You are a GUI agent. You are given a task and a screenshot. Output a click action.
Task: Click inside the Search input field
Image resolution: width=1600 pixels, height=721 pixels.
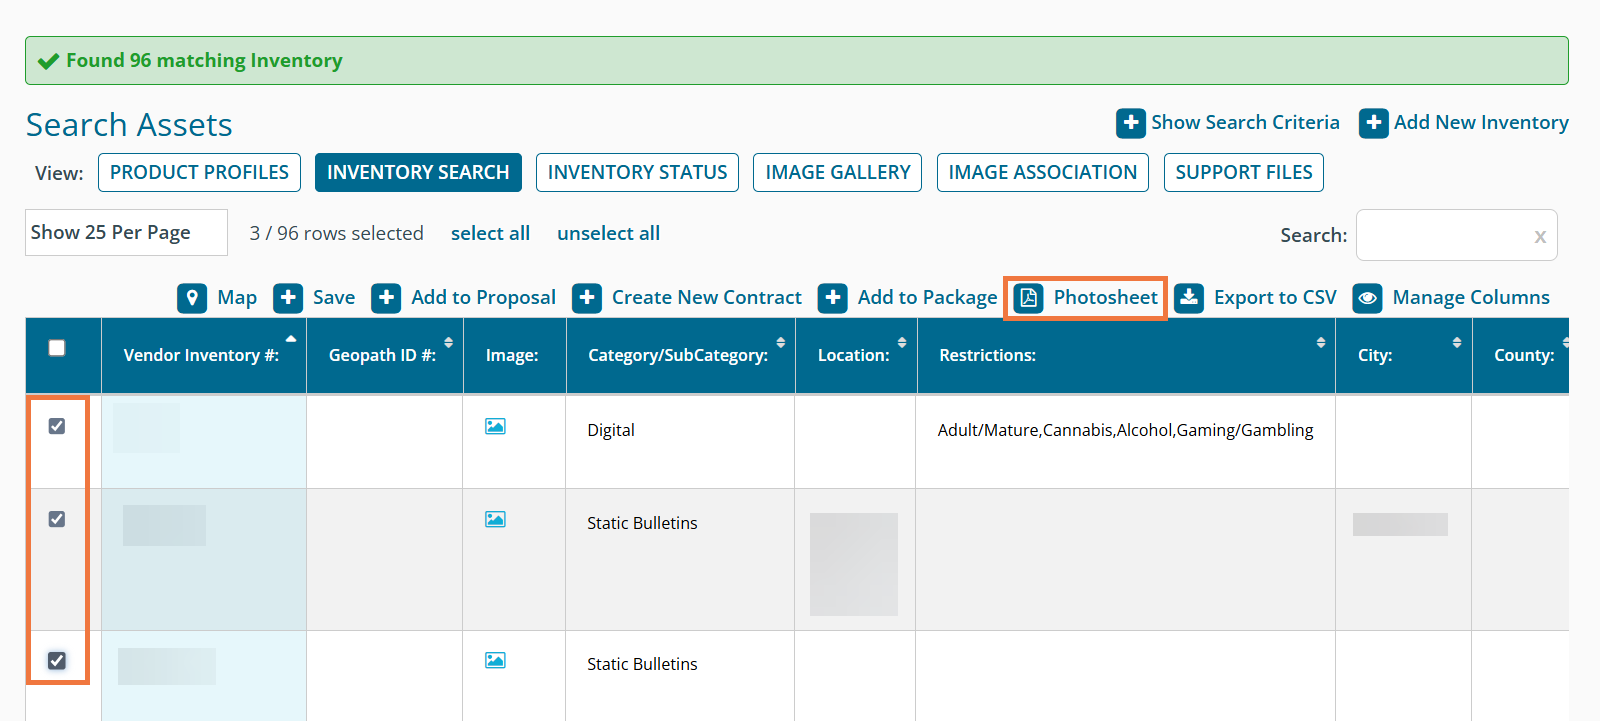point(1440,236)
